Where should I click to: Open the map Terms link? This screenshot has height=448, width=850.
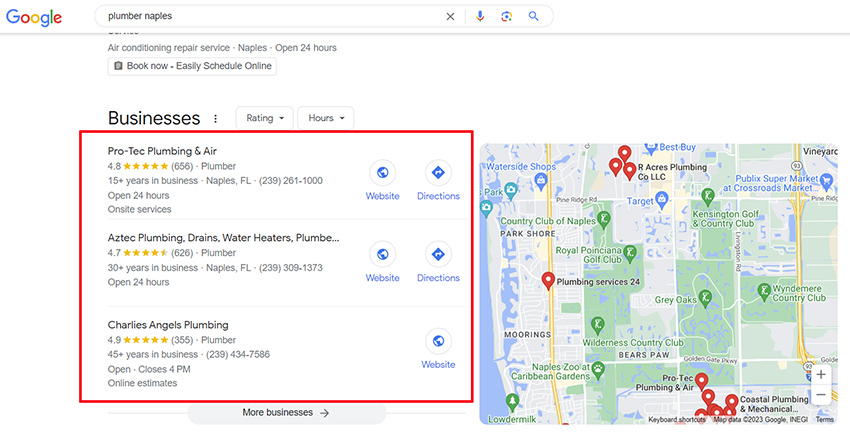tap(825, 420)
